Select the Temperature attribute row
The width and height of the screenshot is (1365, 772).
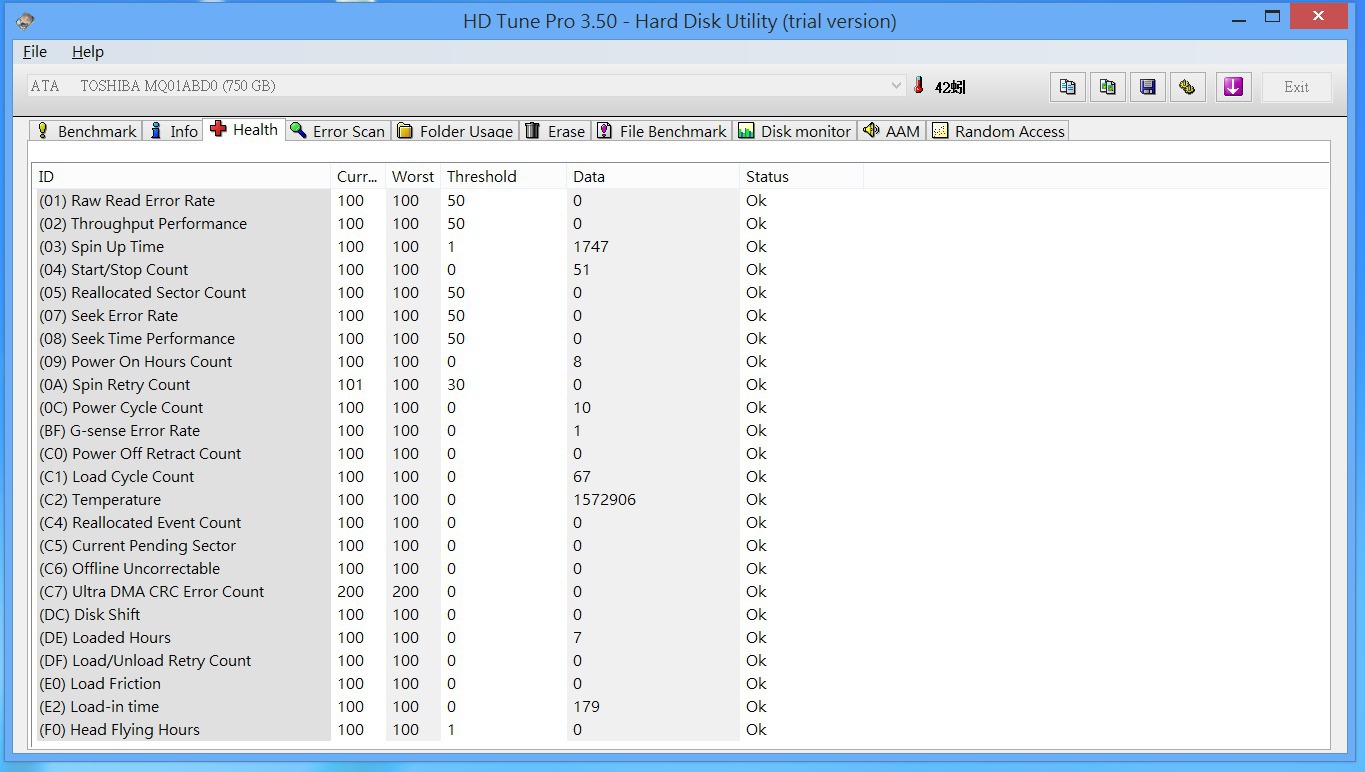(x=116, y=500)
